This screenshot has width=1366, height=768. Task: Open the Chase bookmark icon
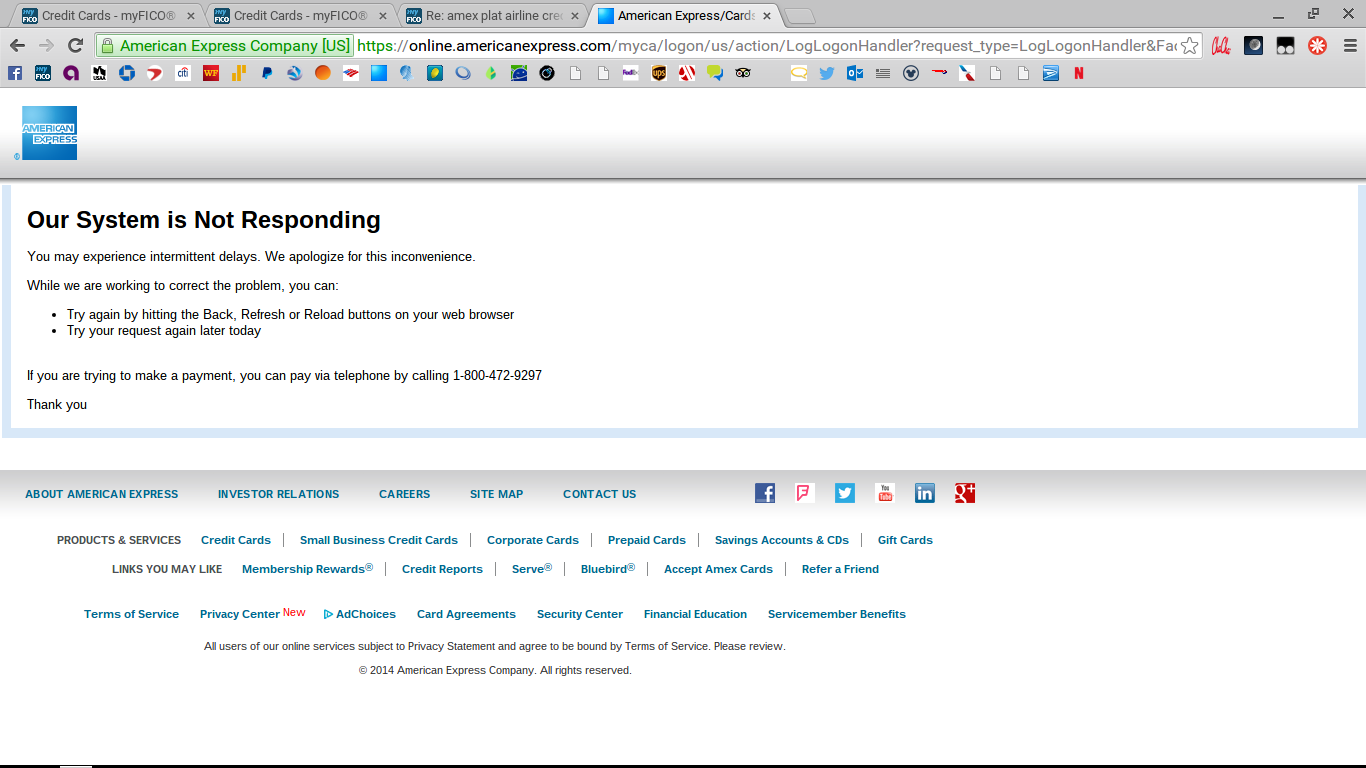(127, 73)
